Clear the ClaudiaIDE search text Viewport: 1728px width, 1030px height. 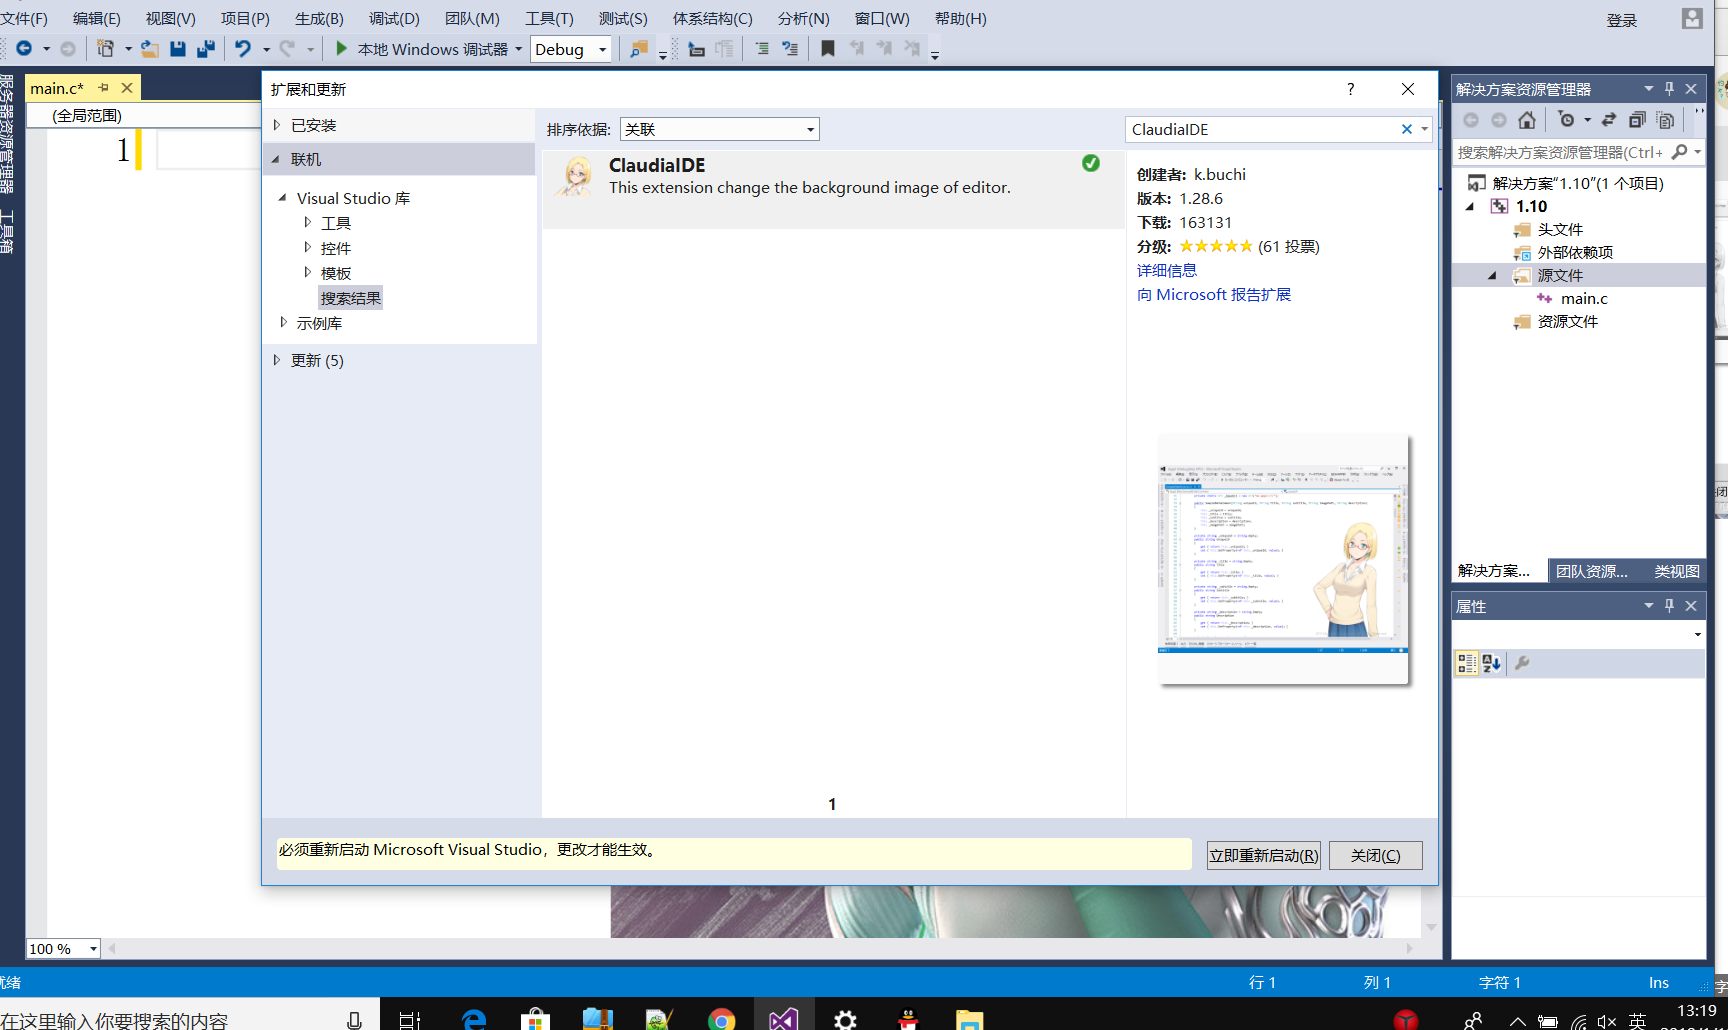(1407, 129)
